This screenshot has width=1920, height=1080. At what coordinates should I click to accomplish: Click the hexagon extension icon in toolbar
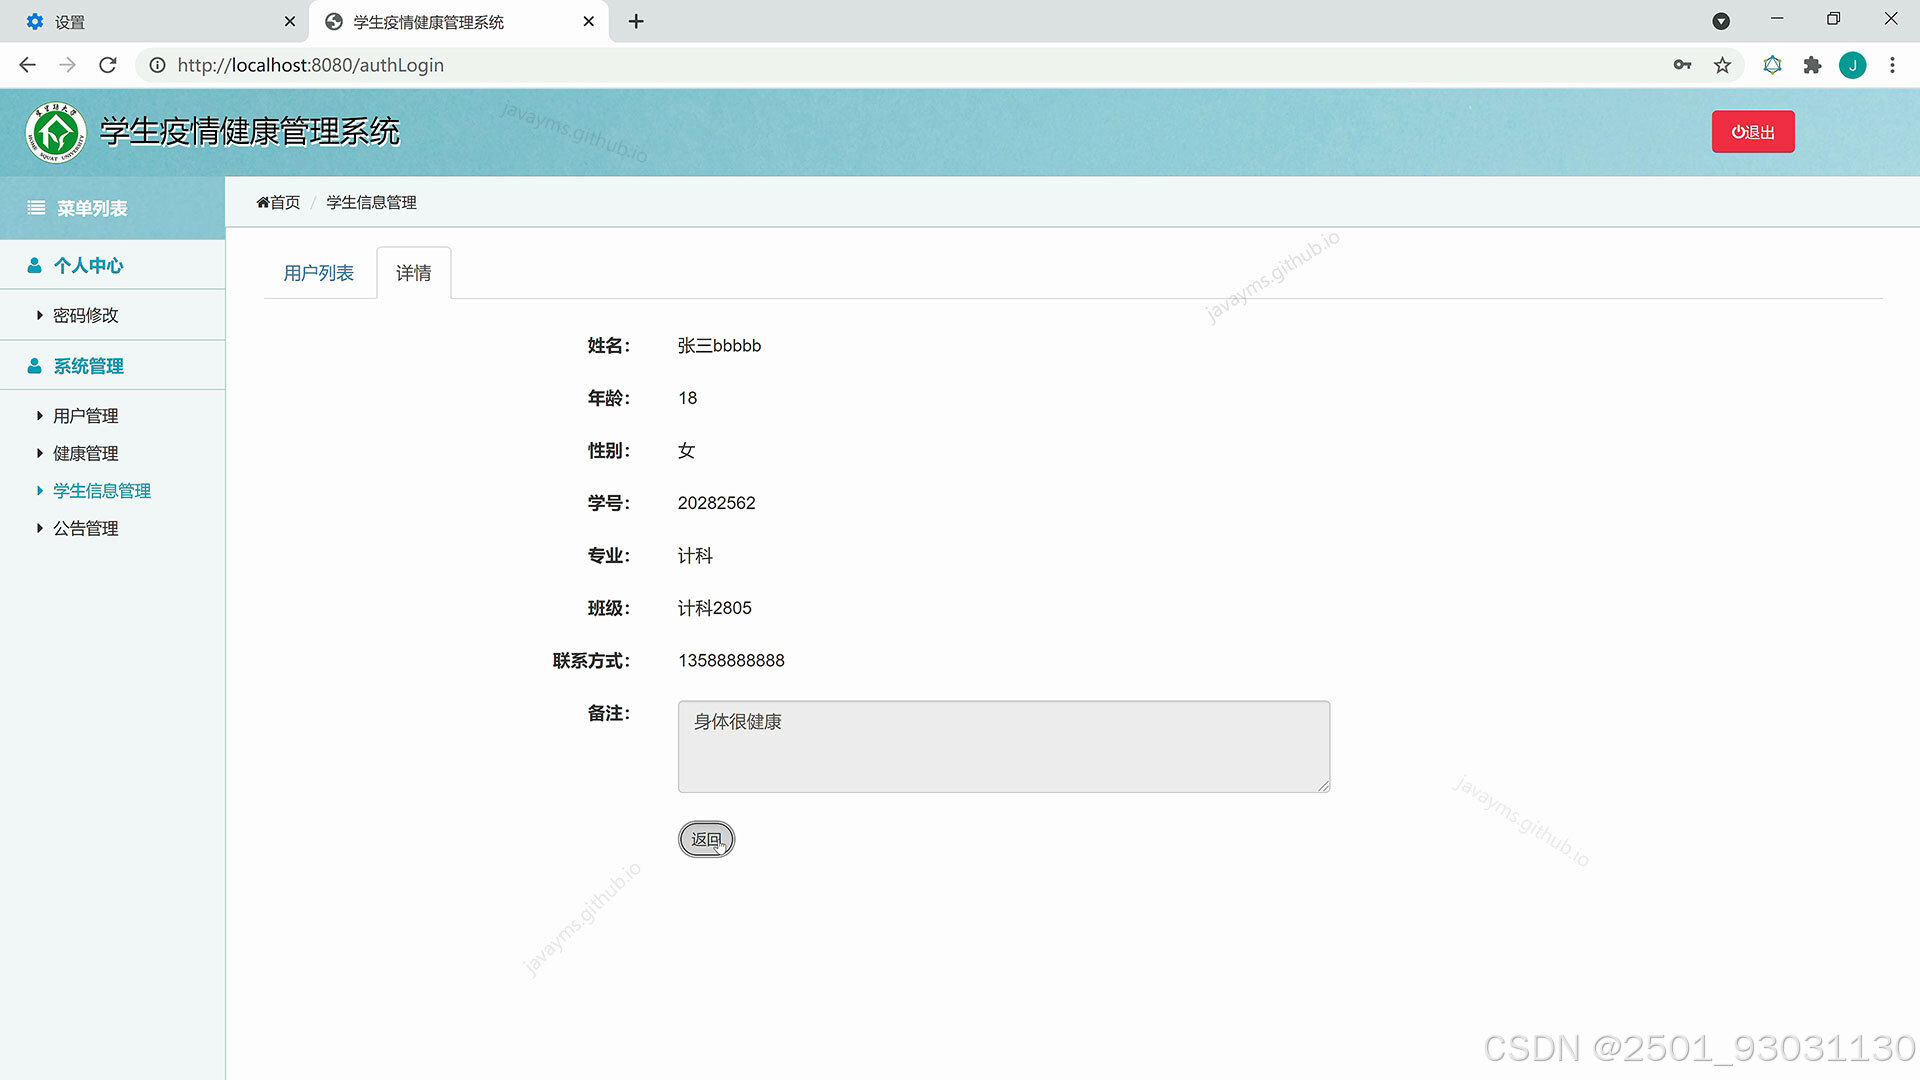click(1772, 65)
